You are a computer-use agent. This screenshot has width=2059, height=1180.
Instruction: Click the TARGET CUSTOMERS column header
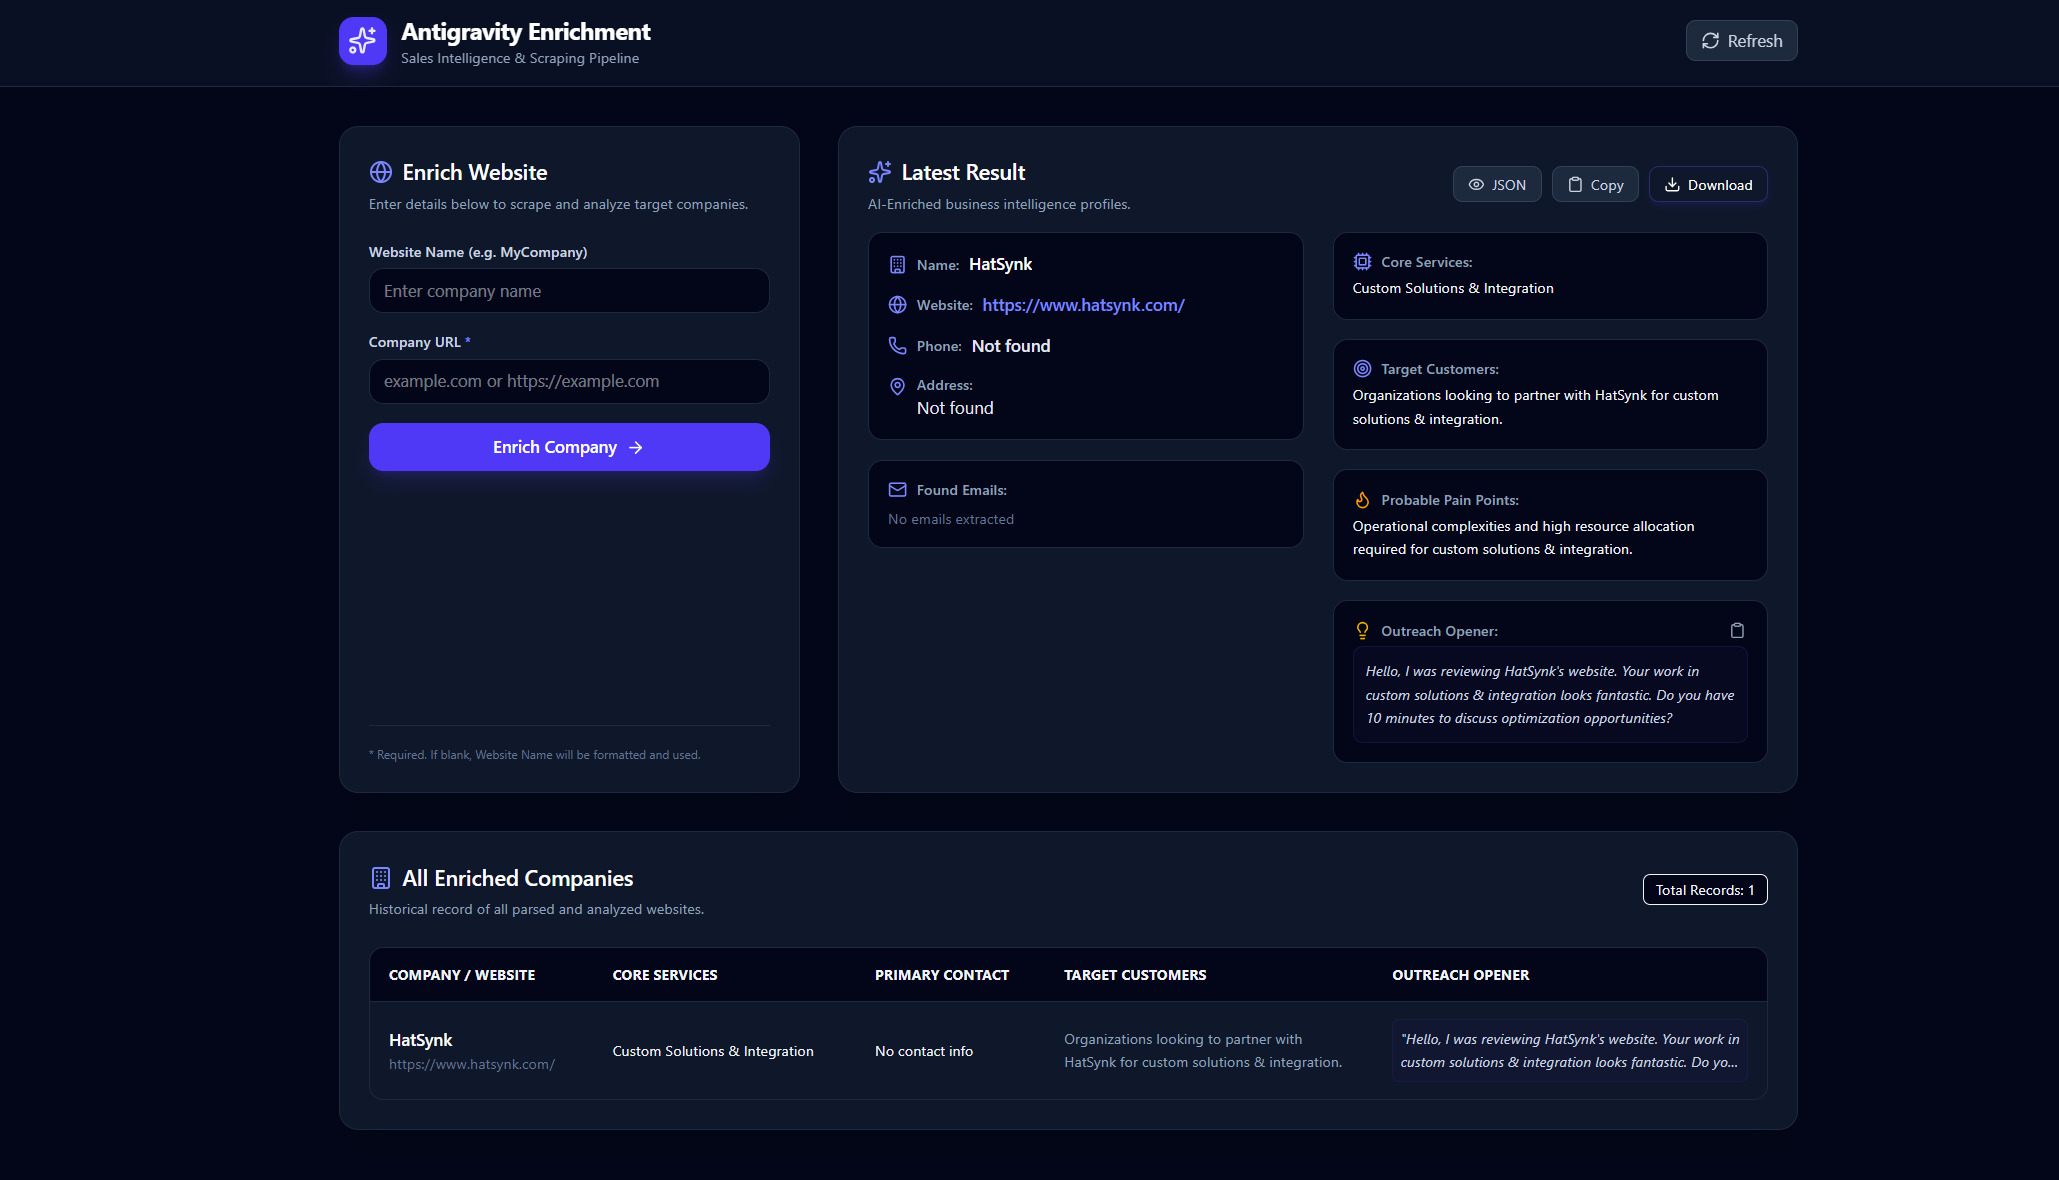tap(1135, 975)
